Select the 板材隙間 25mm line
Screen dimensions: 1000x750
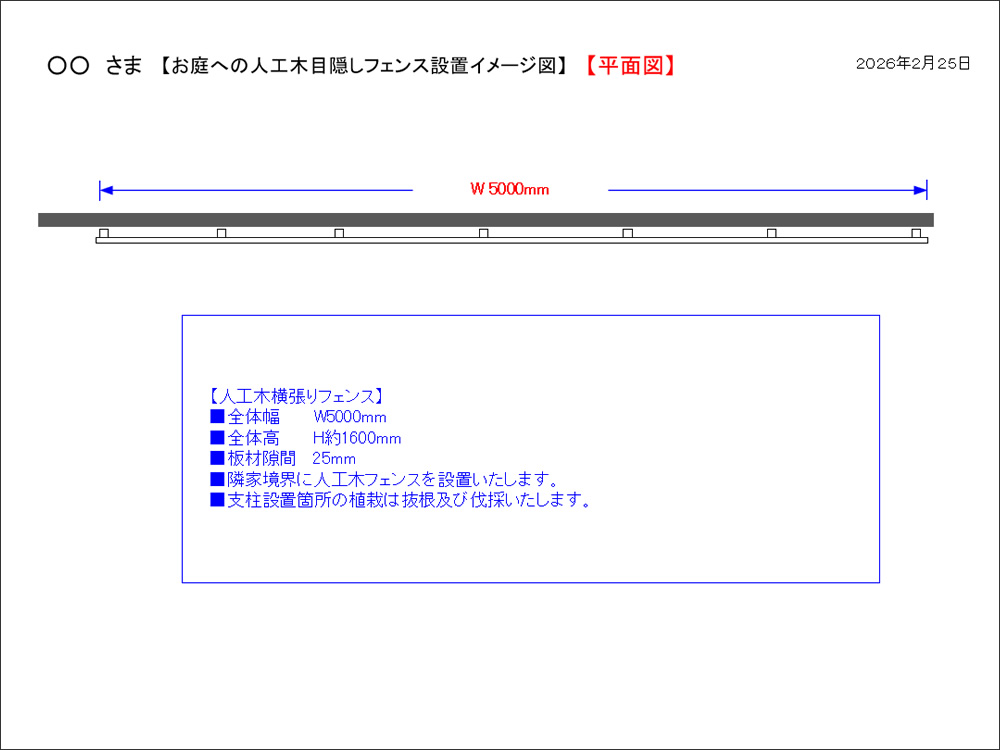[x=283, y=459]
